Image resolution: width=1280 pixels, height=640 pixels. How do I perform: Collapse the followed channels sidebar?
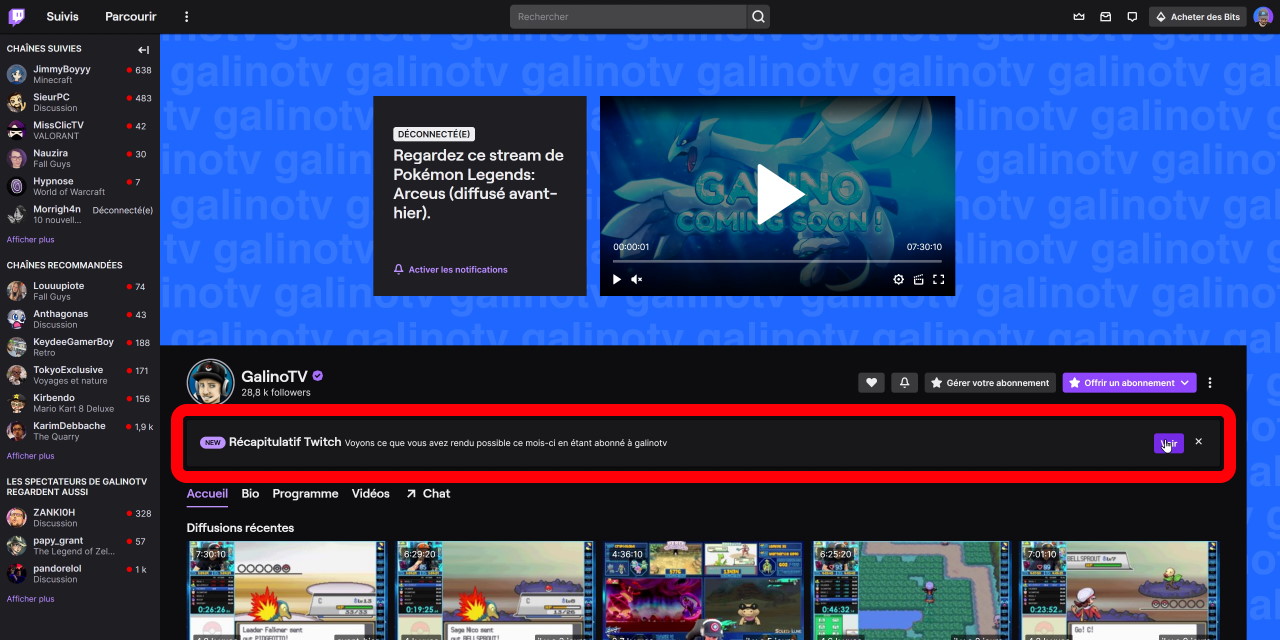143,49
